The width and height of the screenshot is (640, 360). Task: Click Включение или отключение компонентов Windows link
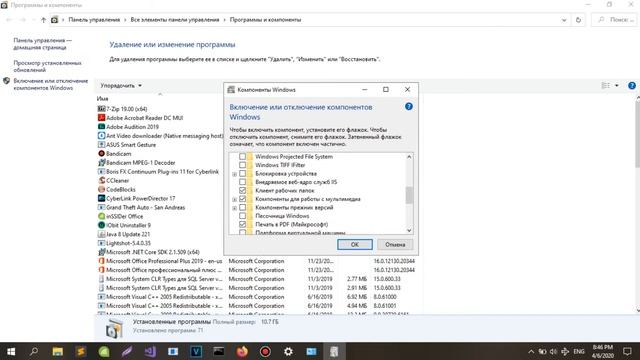tap(51, 84)
